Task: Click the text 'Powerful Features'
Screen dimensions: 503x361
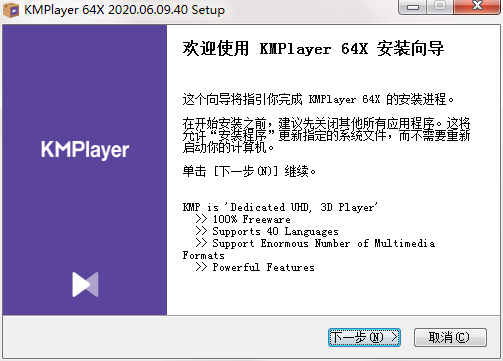Action: pyautogui.click(x=263, y=267)
